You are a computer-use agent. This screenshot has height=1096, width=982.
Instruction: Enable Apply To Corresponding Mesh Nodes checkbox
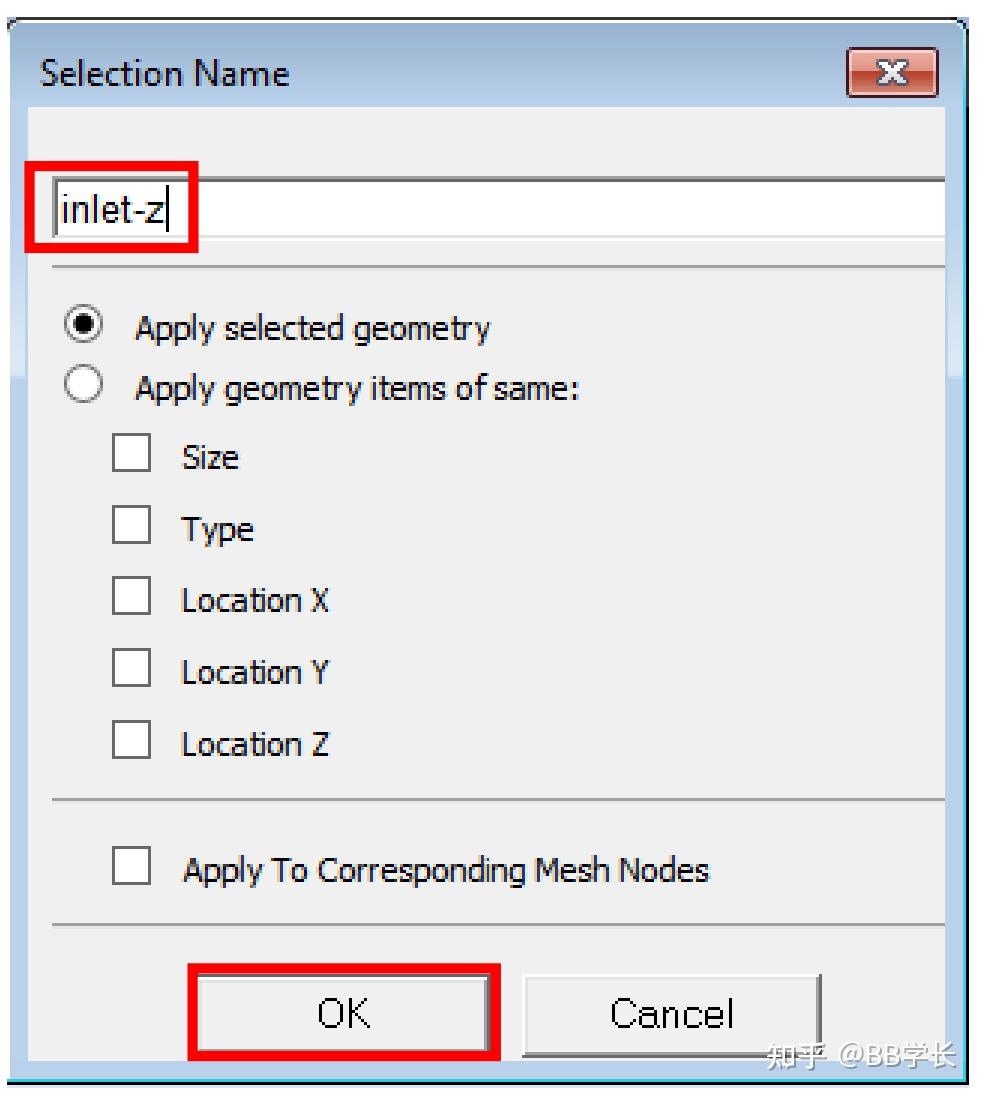point(131,867)
